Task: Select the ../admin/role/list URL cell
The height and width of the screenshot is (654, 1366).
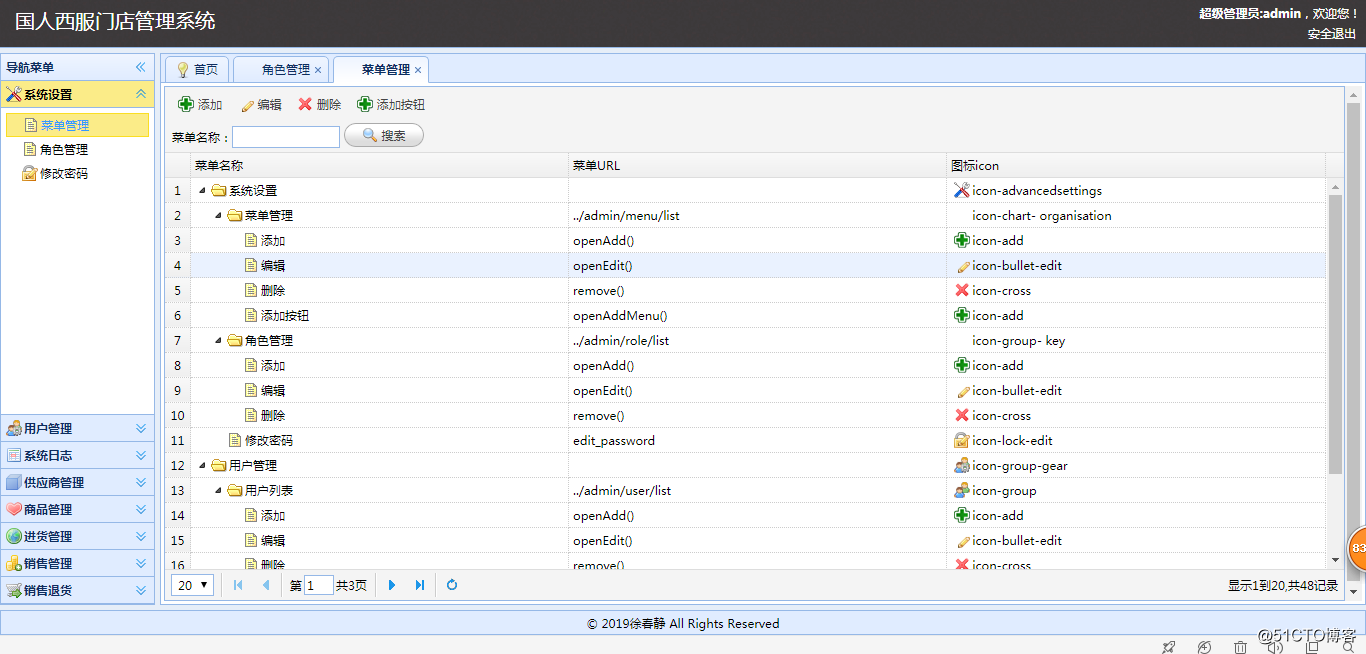Action: click(x=758, y=340)
